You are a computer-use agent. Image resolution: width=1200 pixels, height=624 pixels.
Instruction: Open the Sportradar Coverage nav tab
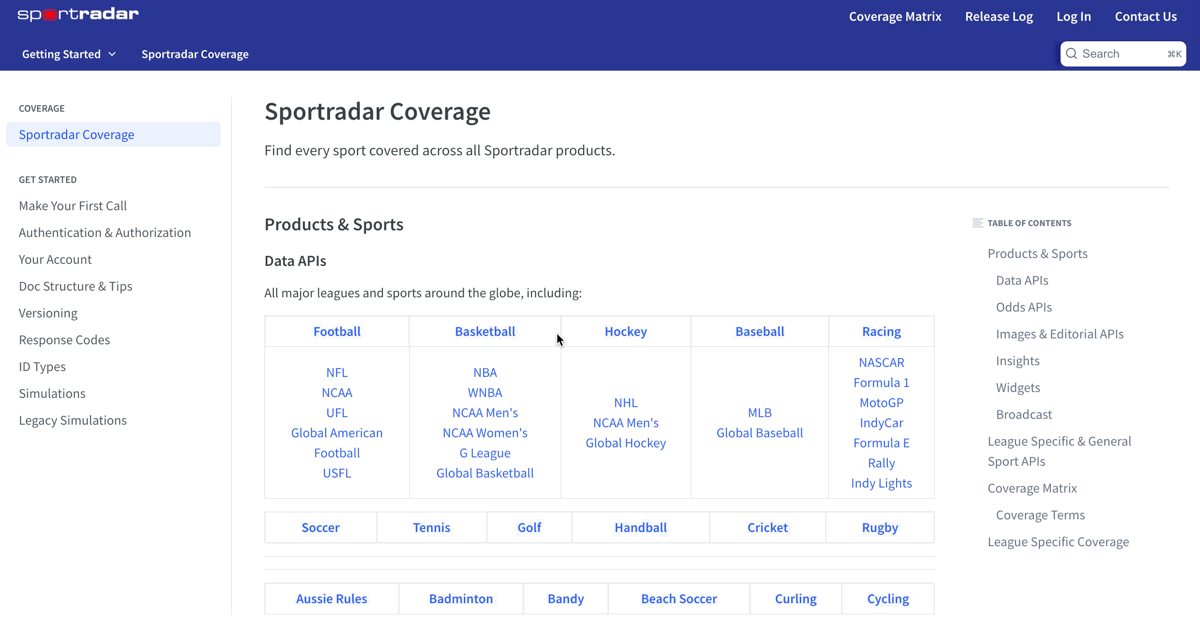(195, 54)
